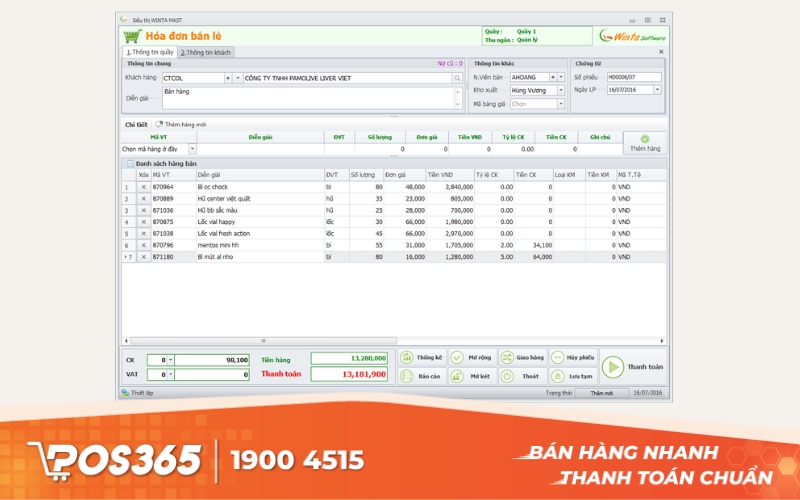The image size is (800, 500).
Task: Click the horizontal scrollbar of item list
Action: [x=263, y=341]
